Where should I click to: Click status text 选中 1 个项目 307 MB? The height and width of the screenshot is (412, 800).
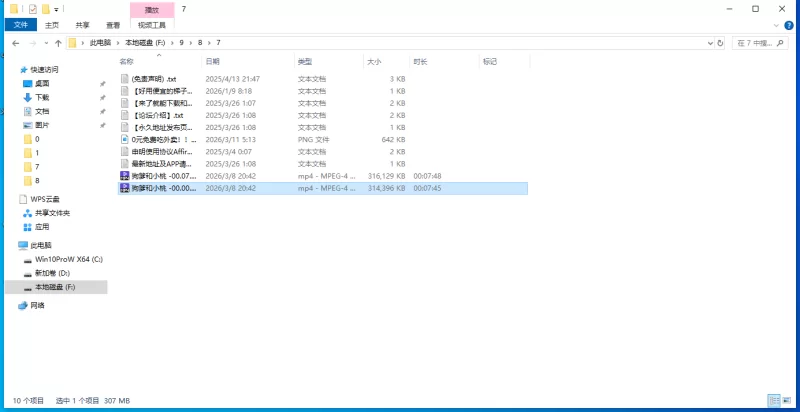93,401
